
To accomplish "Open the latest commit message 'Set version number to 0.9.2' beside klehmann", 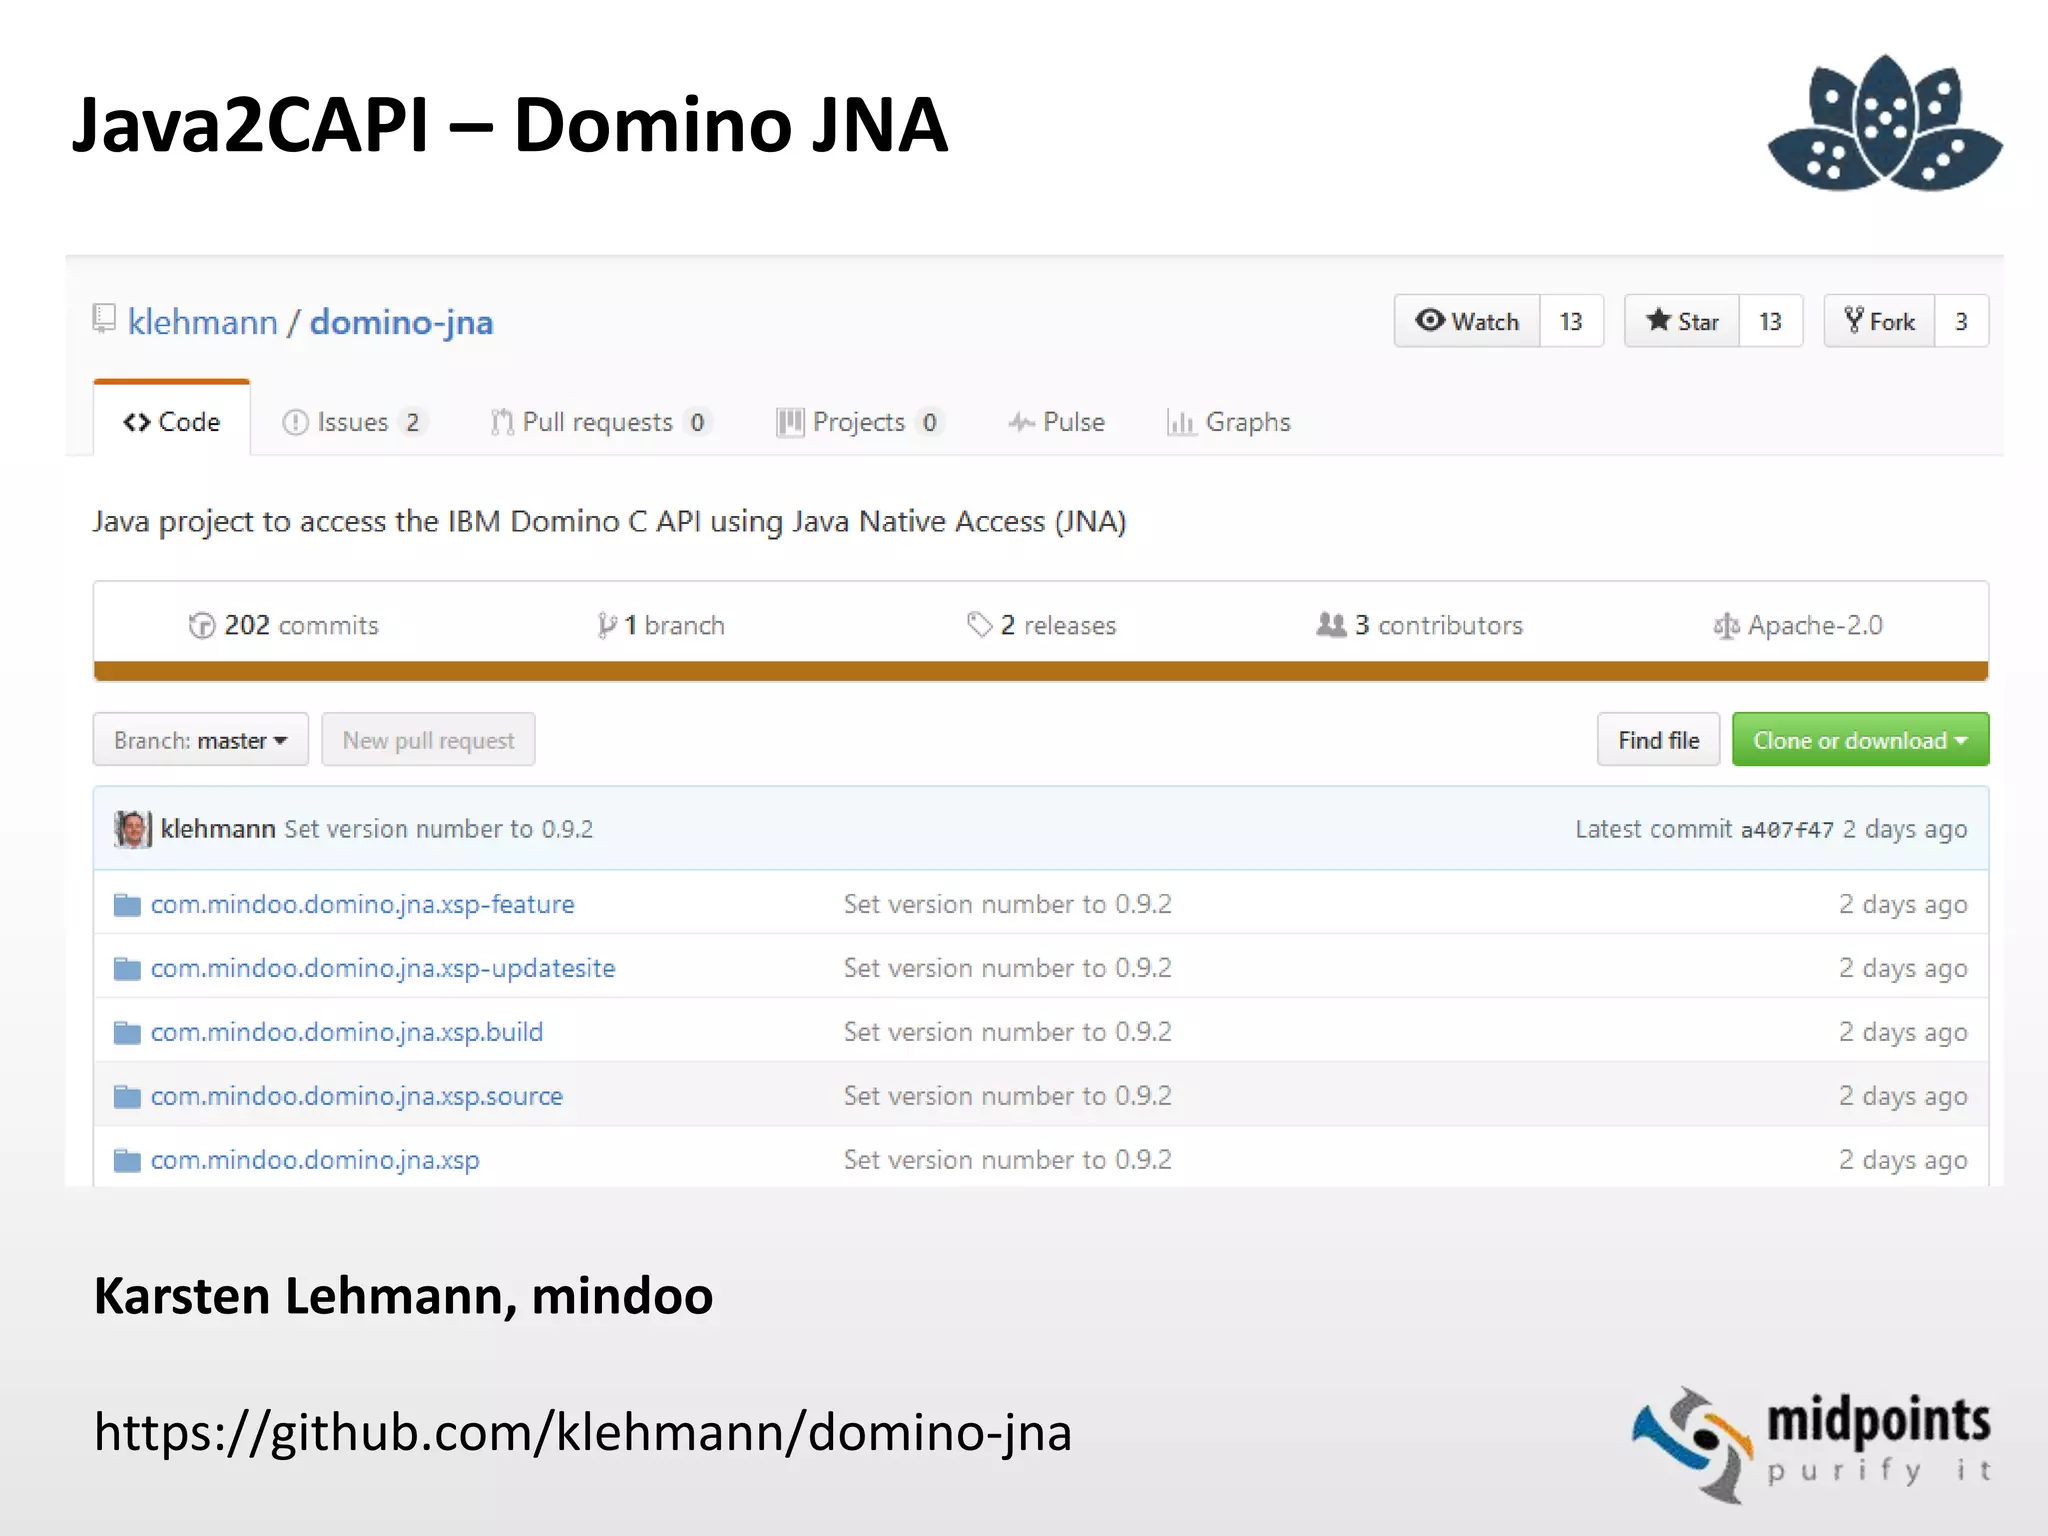I will click(x=439, y=829).
